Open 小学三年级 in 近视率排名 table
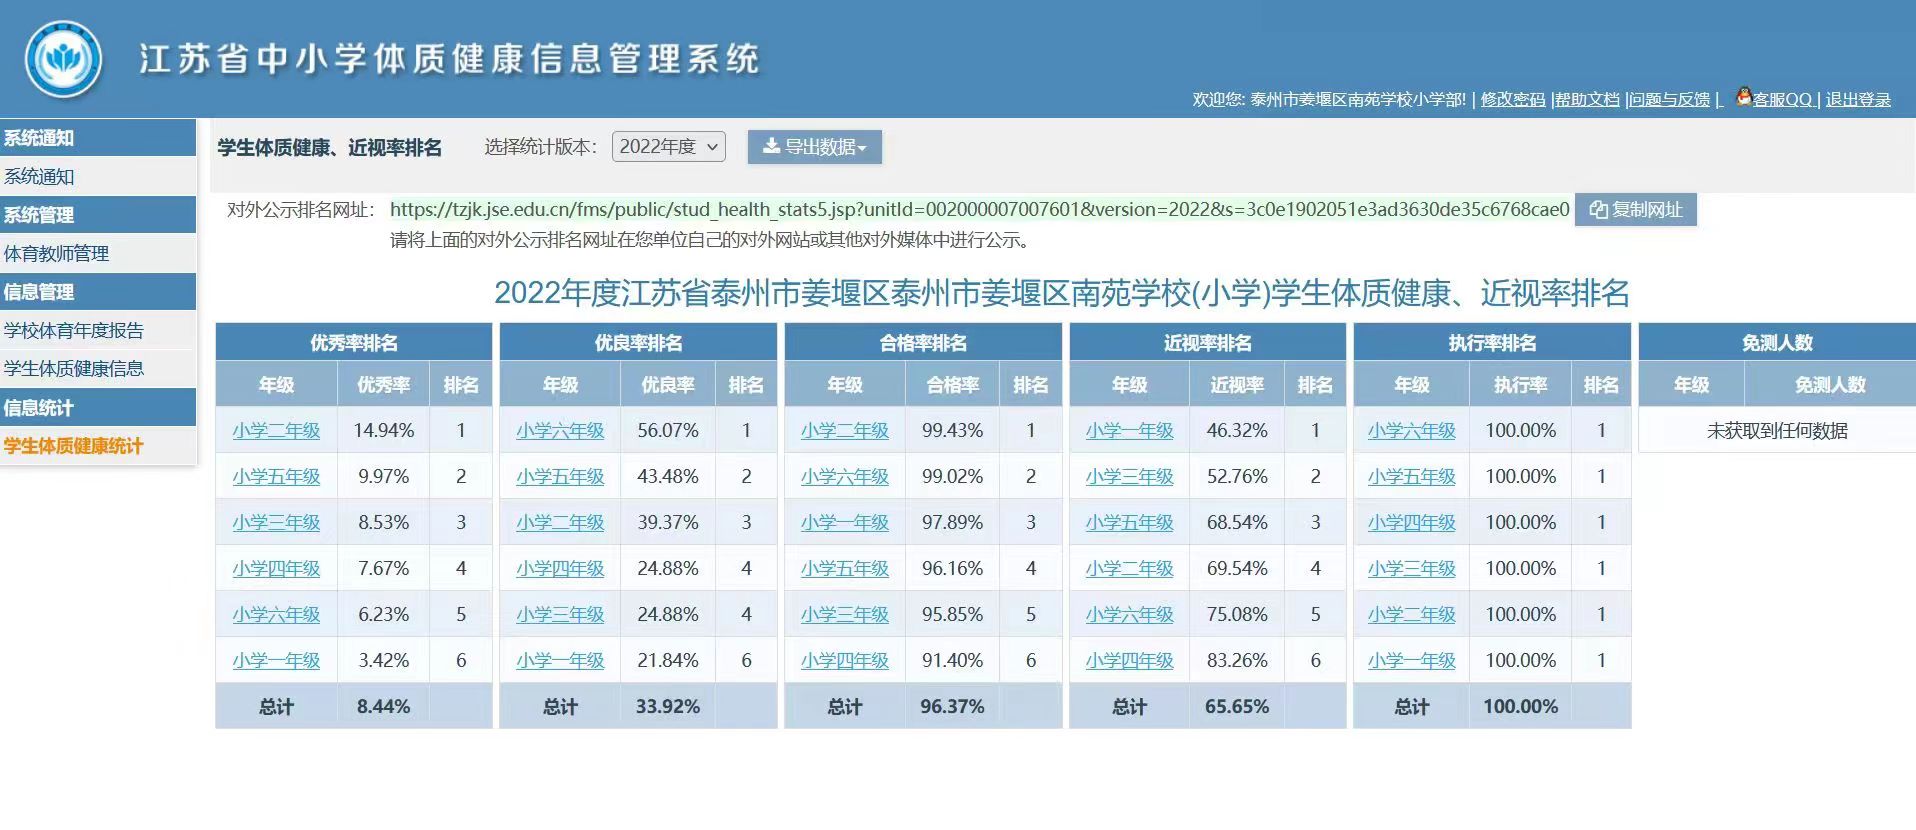 pos(1130,477)
